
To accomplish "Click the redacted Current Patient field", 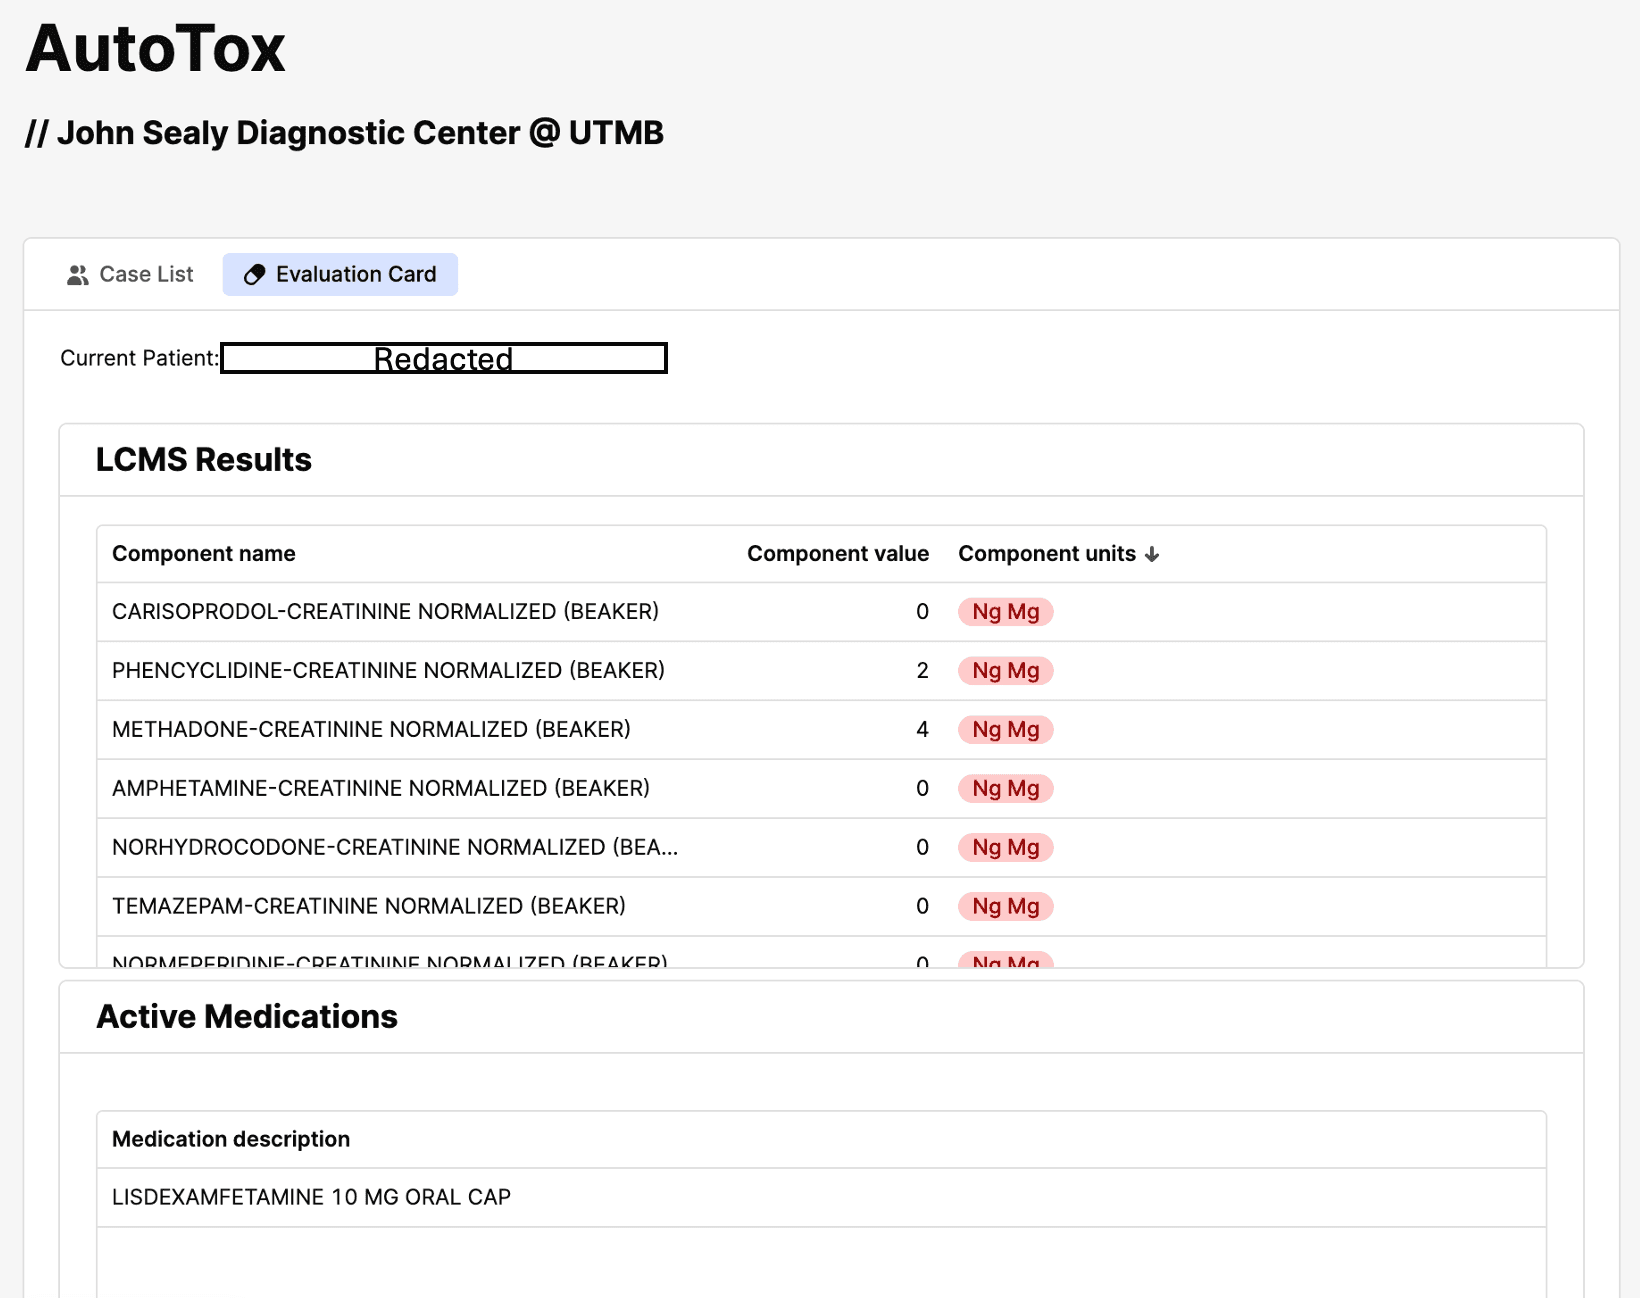I will (x=443, y=358).
